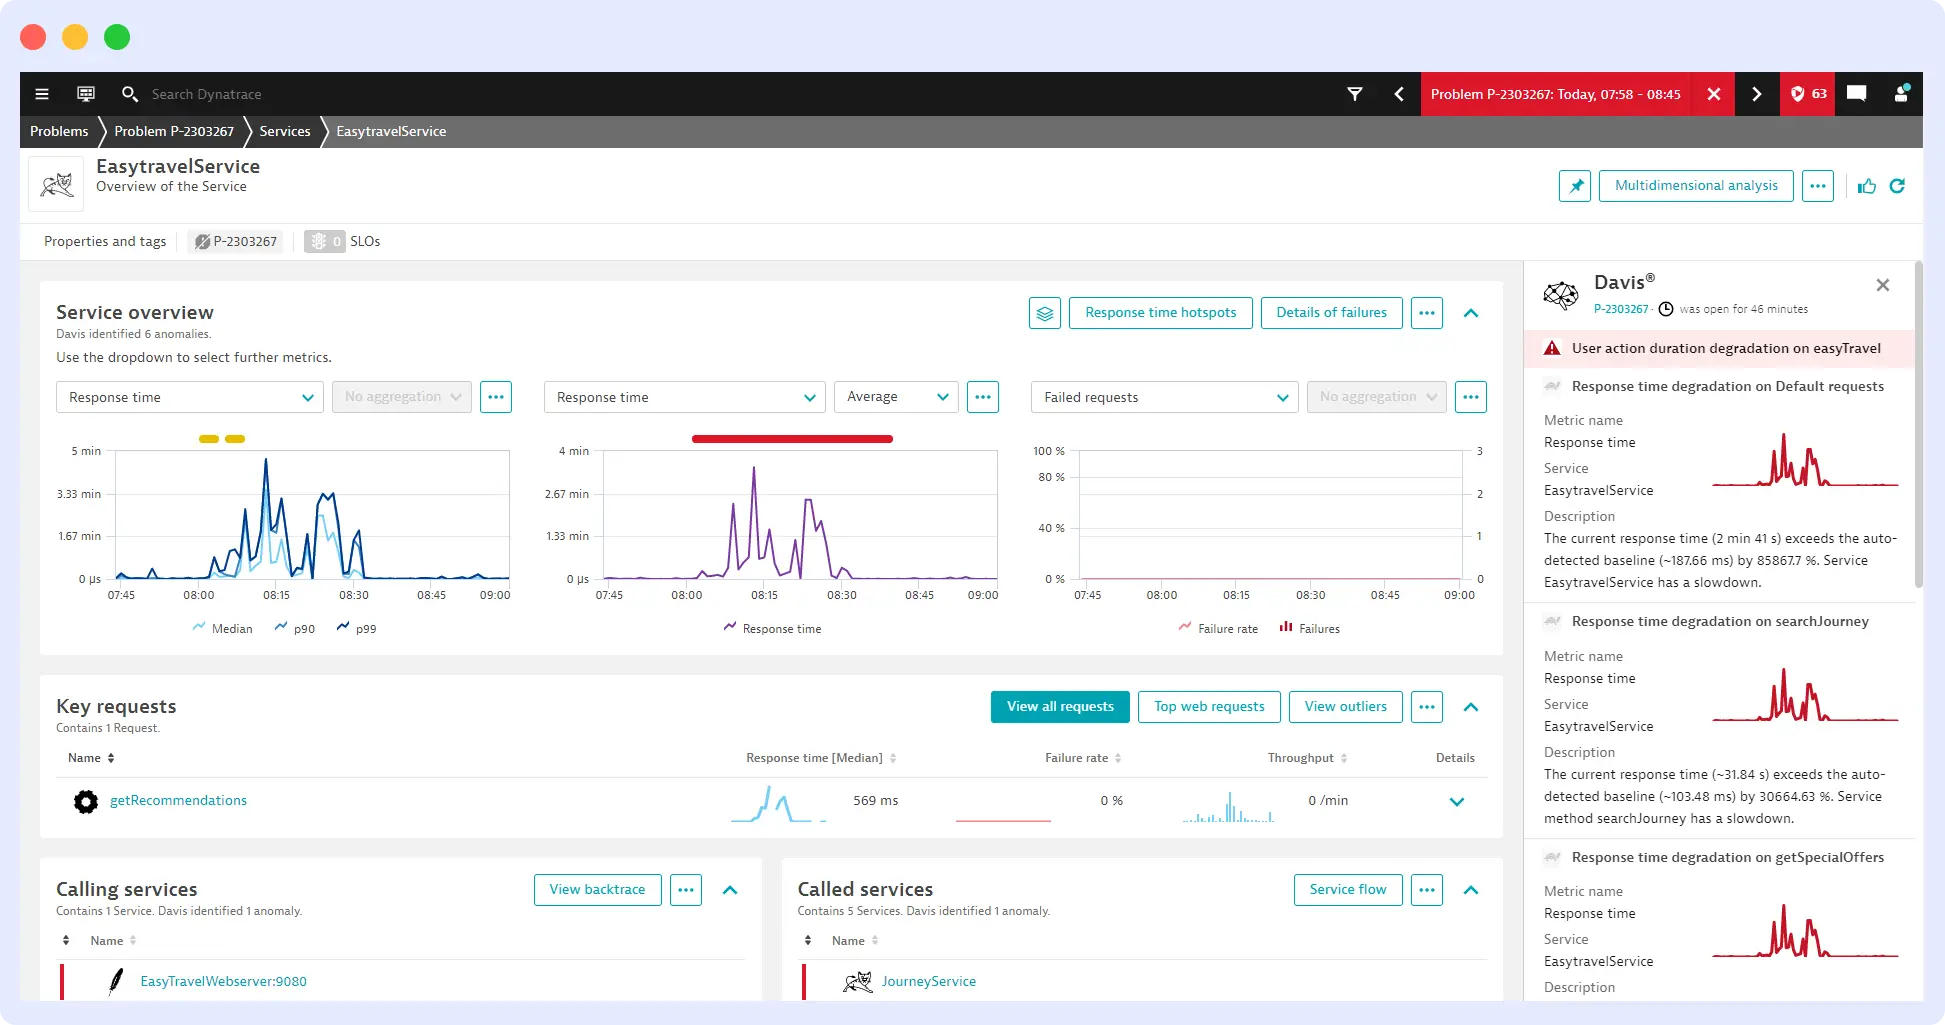Open more options for Failed requests chart
The height and width of the screenshot is (1025, 1945).
pyautogui.click(x=1471, y=397)
